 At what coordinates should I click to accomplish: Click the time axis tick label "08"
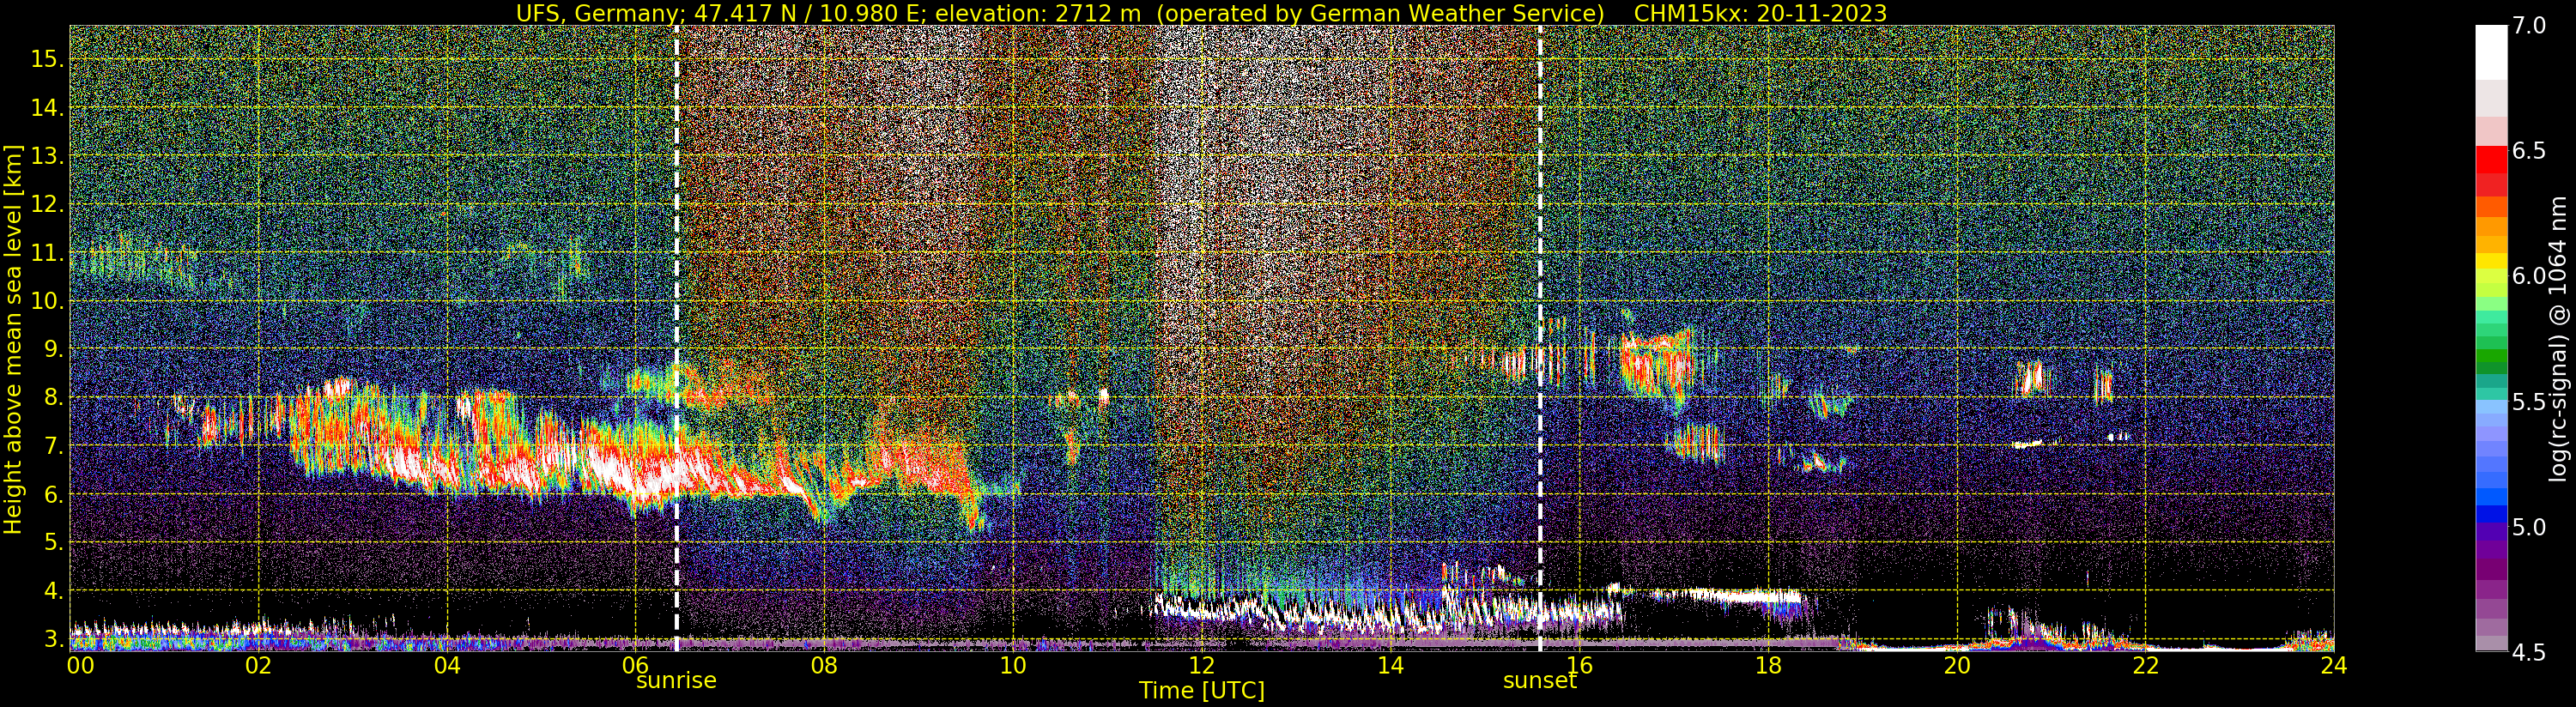point(824,665)
